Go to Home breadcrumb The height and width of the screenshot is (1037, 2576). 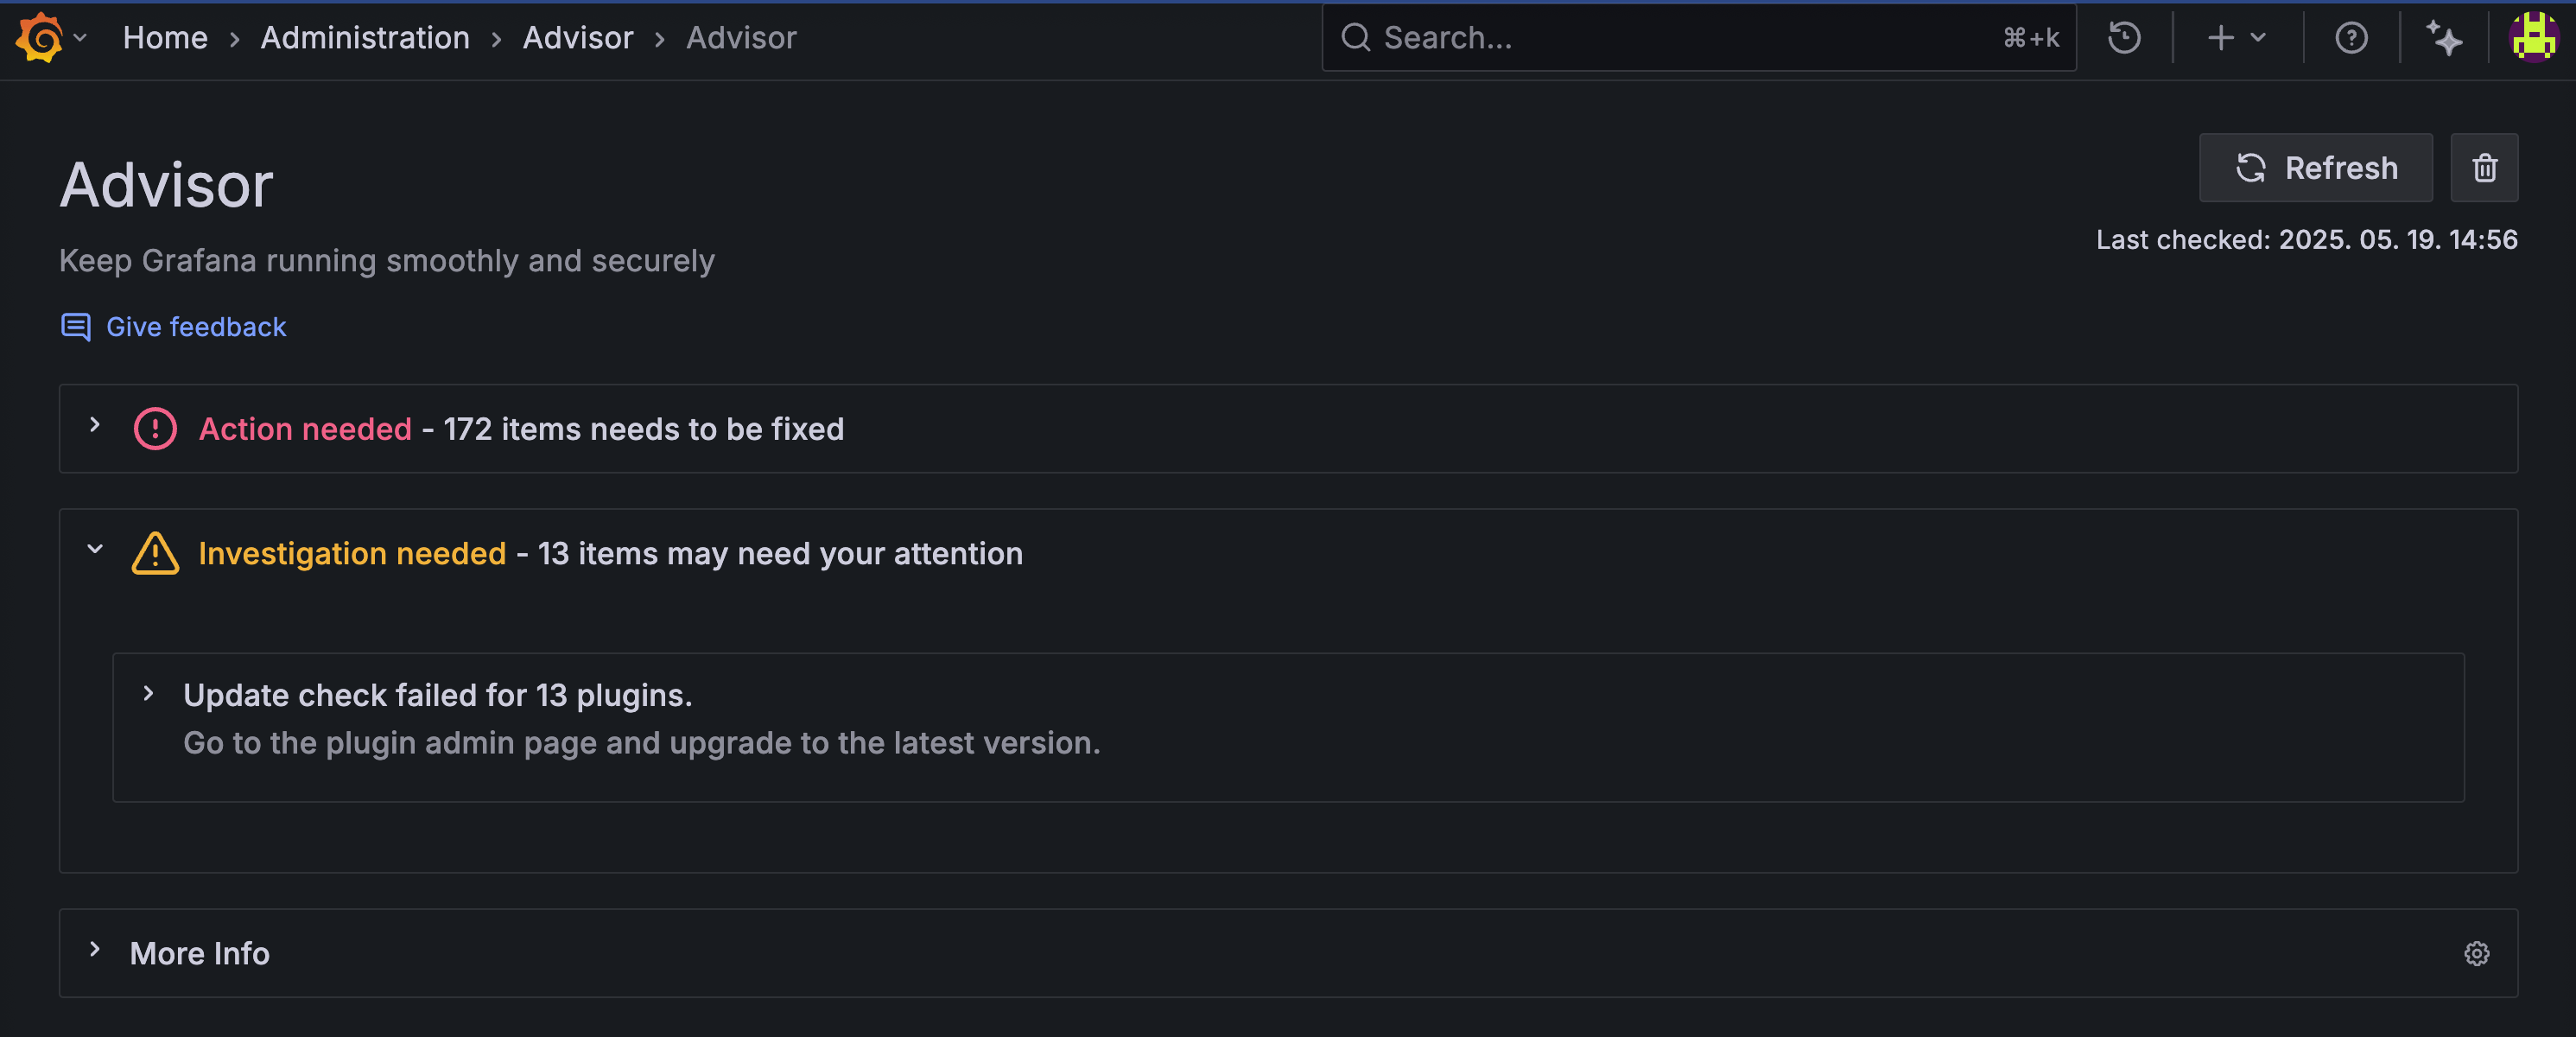(x=165, y=38)
